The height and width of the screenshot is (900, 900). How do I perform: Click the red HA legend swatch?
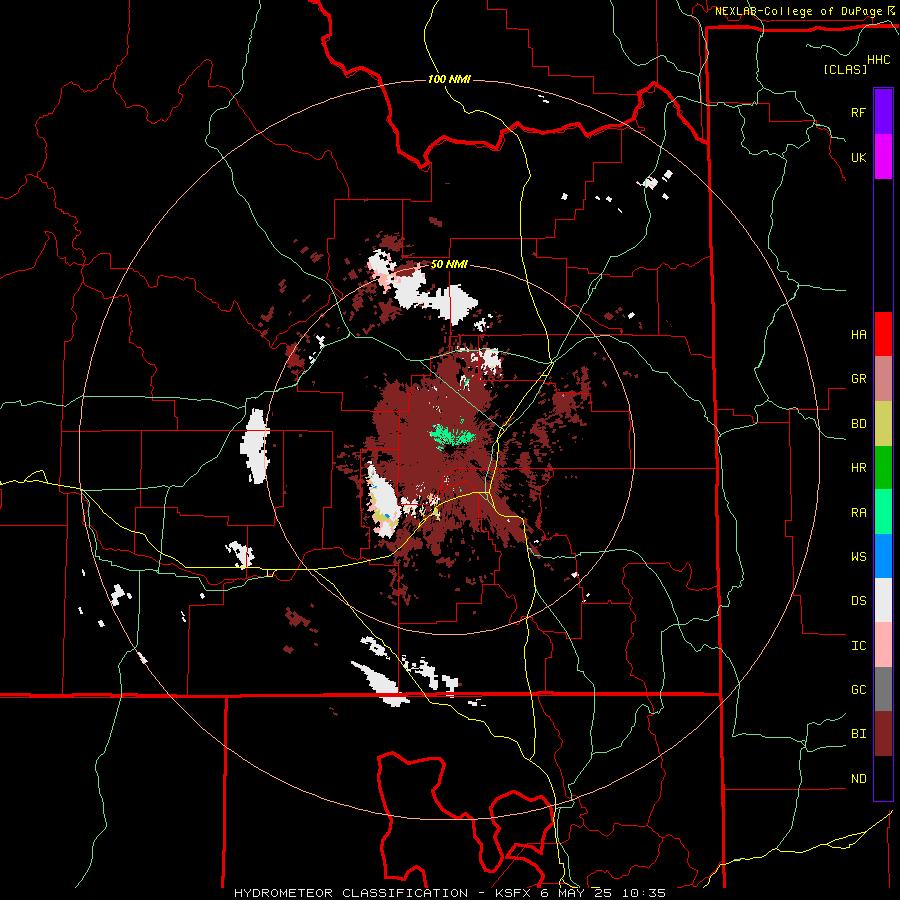coord(883,334)
